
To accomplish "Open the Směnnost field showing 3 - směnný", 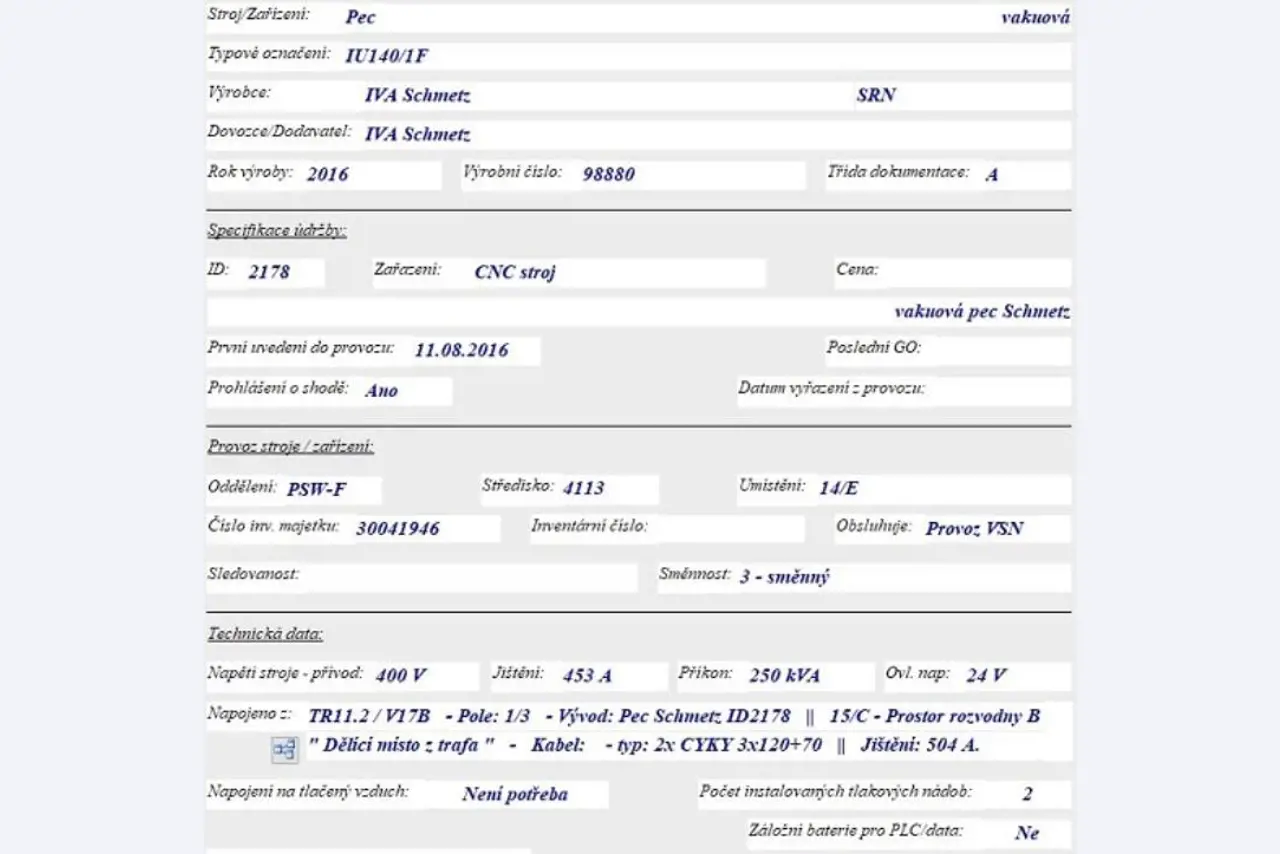I will coord(900,577).
